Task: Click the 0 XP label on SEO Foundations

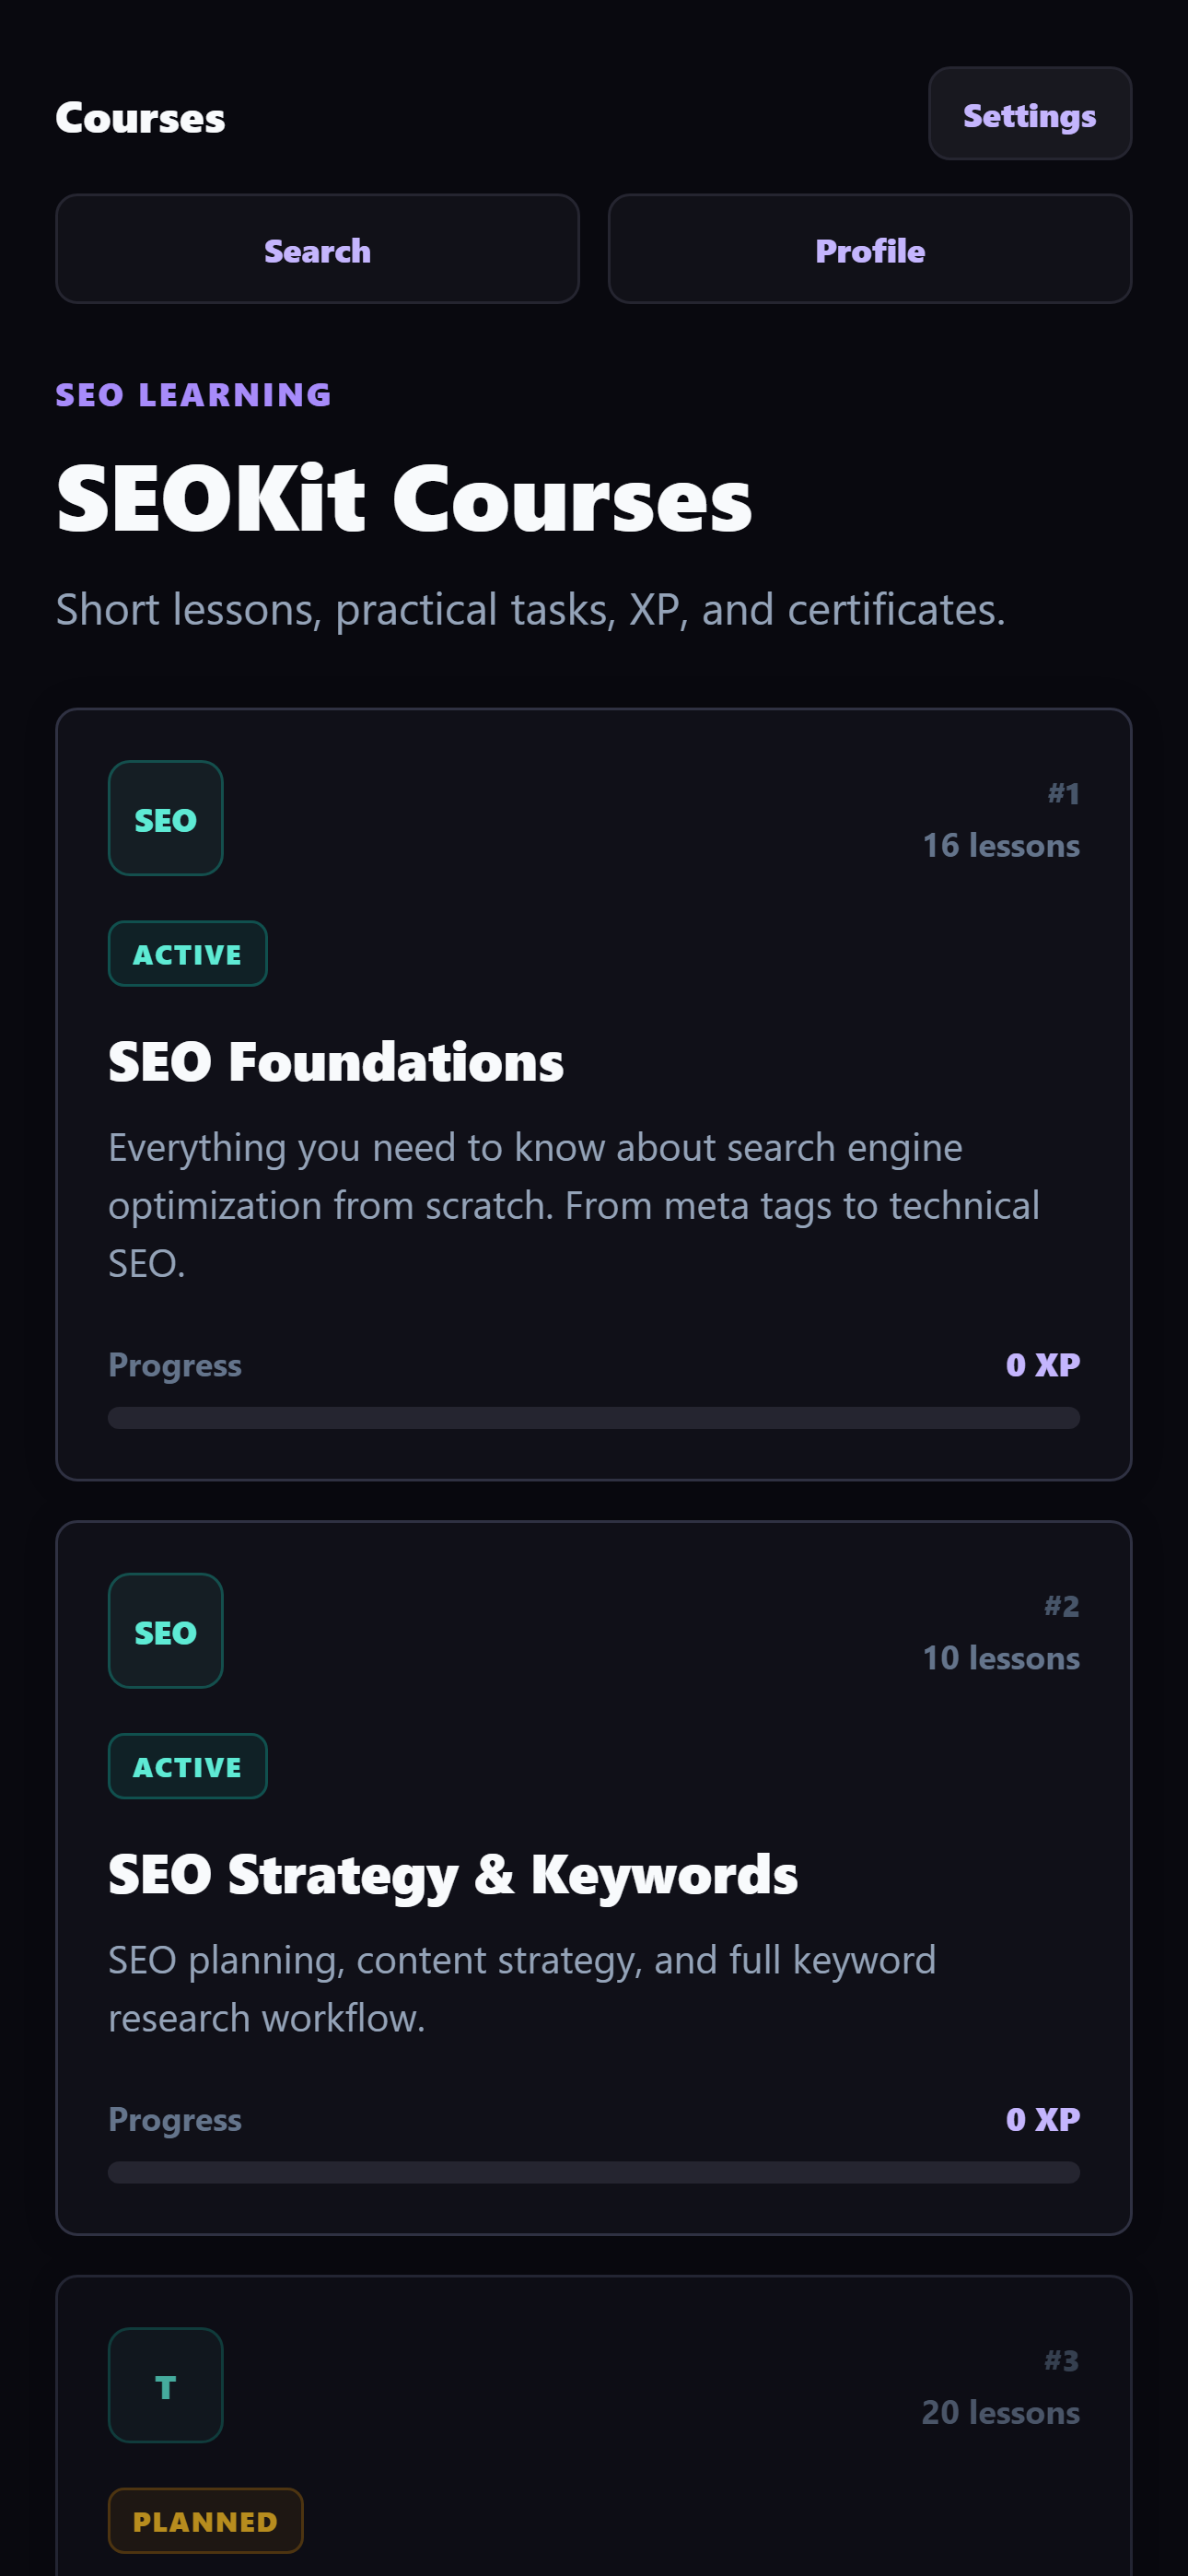Action: [1043, 1364]
